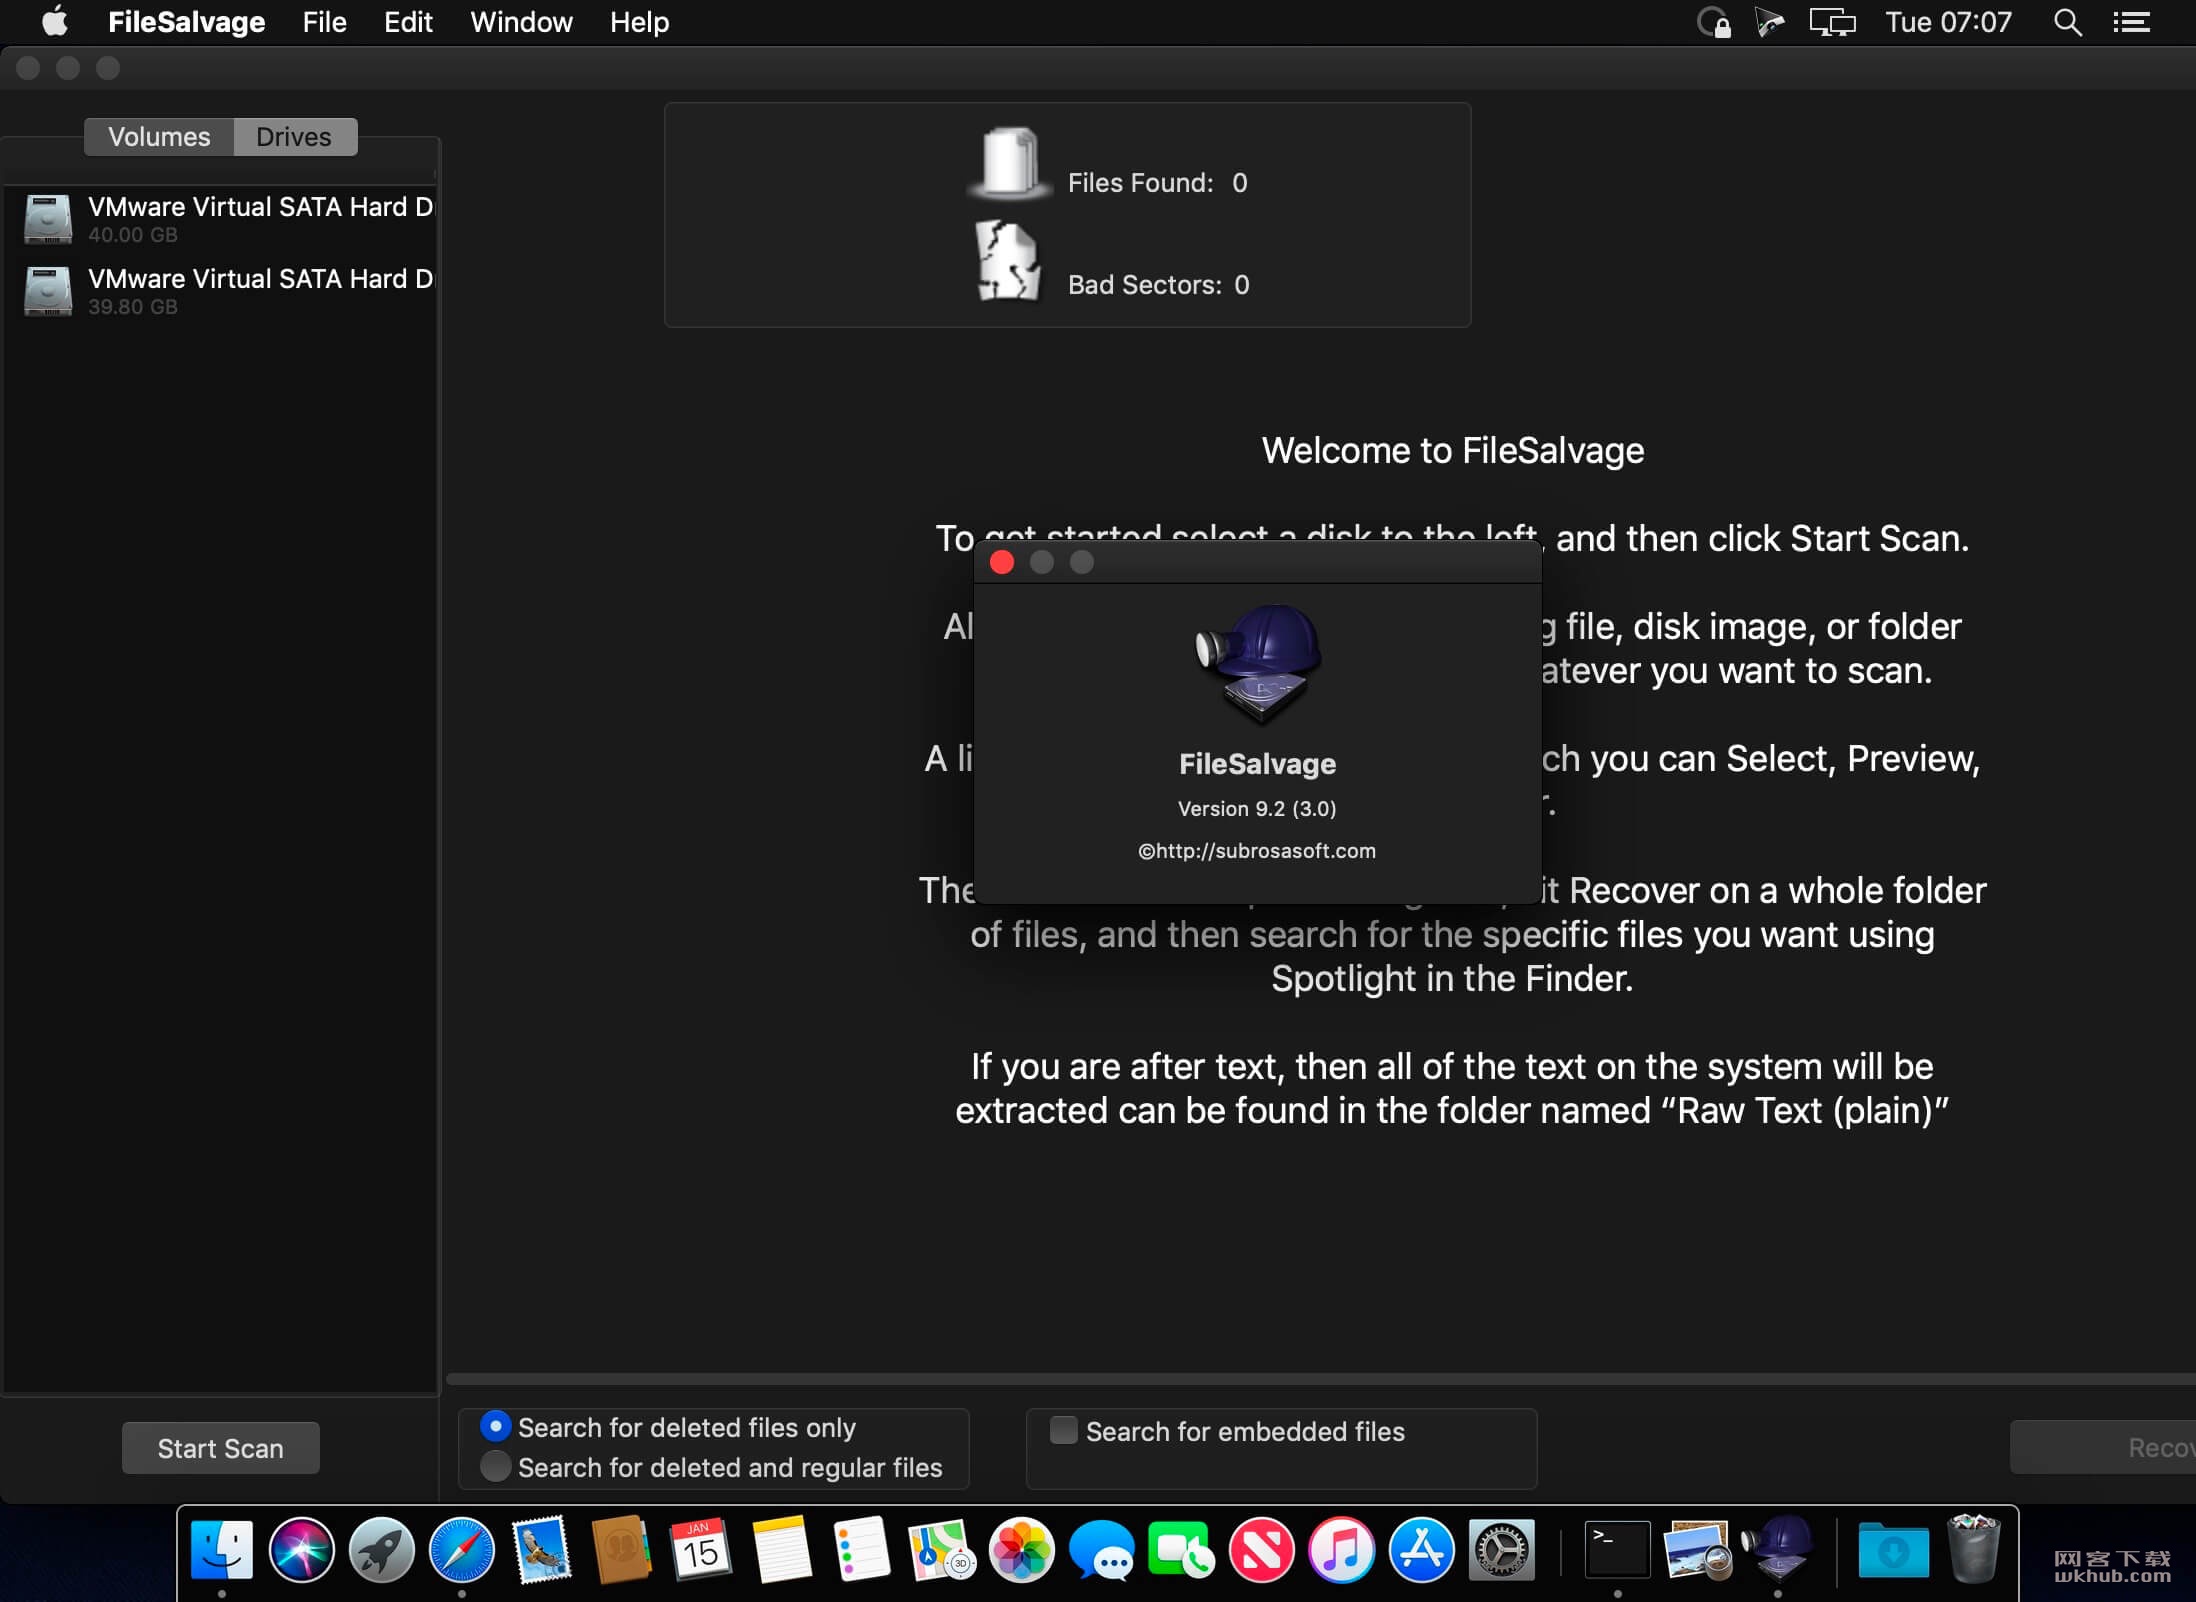Open the Help menu

[639, 22]
